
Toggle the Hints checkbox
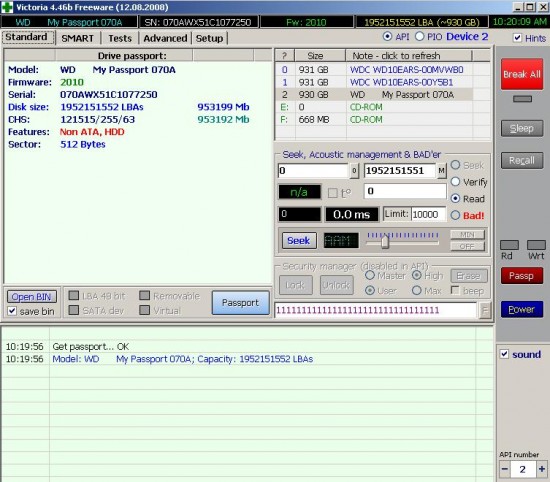click(517, 38)
